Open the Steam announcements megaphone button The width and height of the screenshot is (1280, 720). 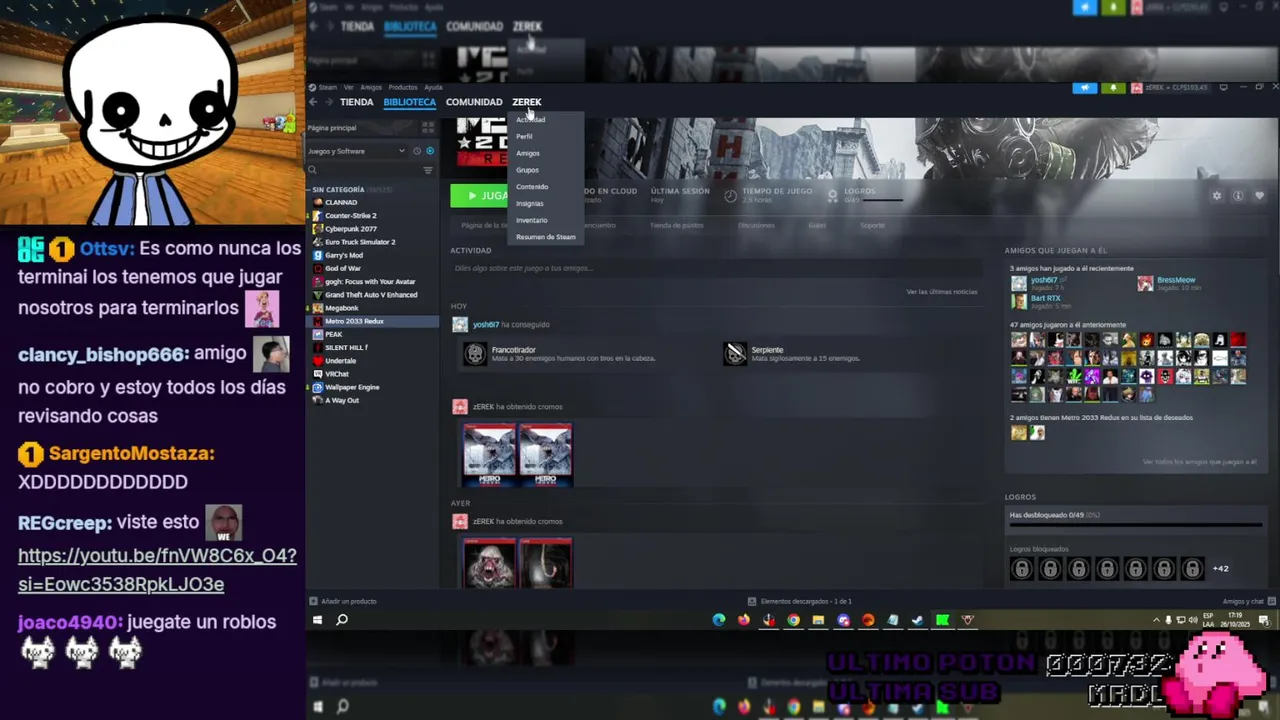[1085, 88]
